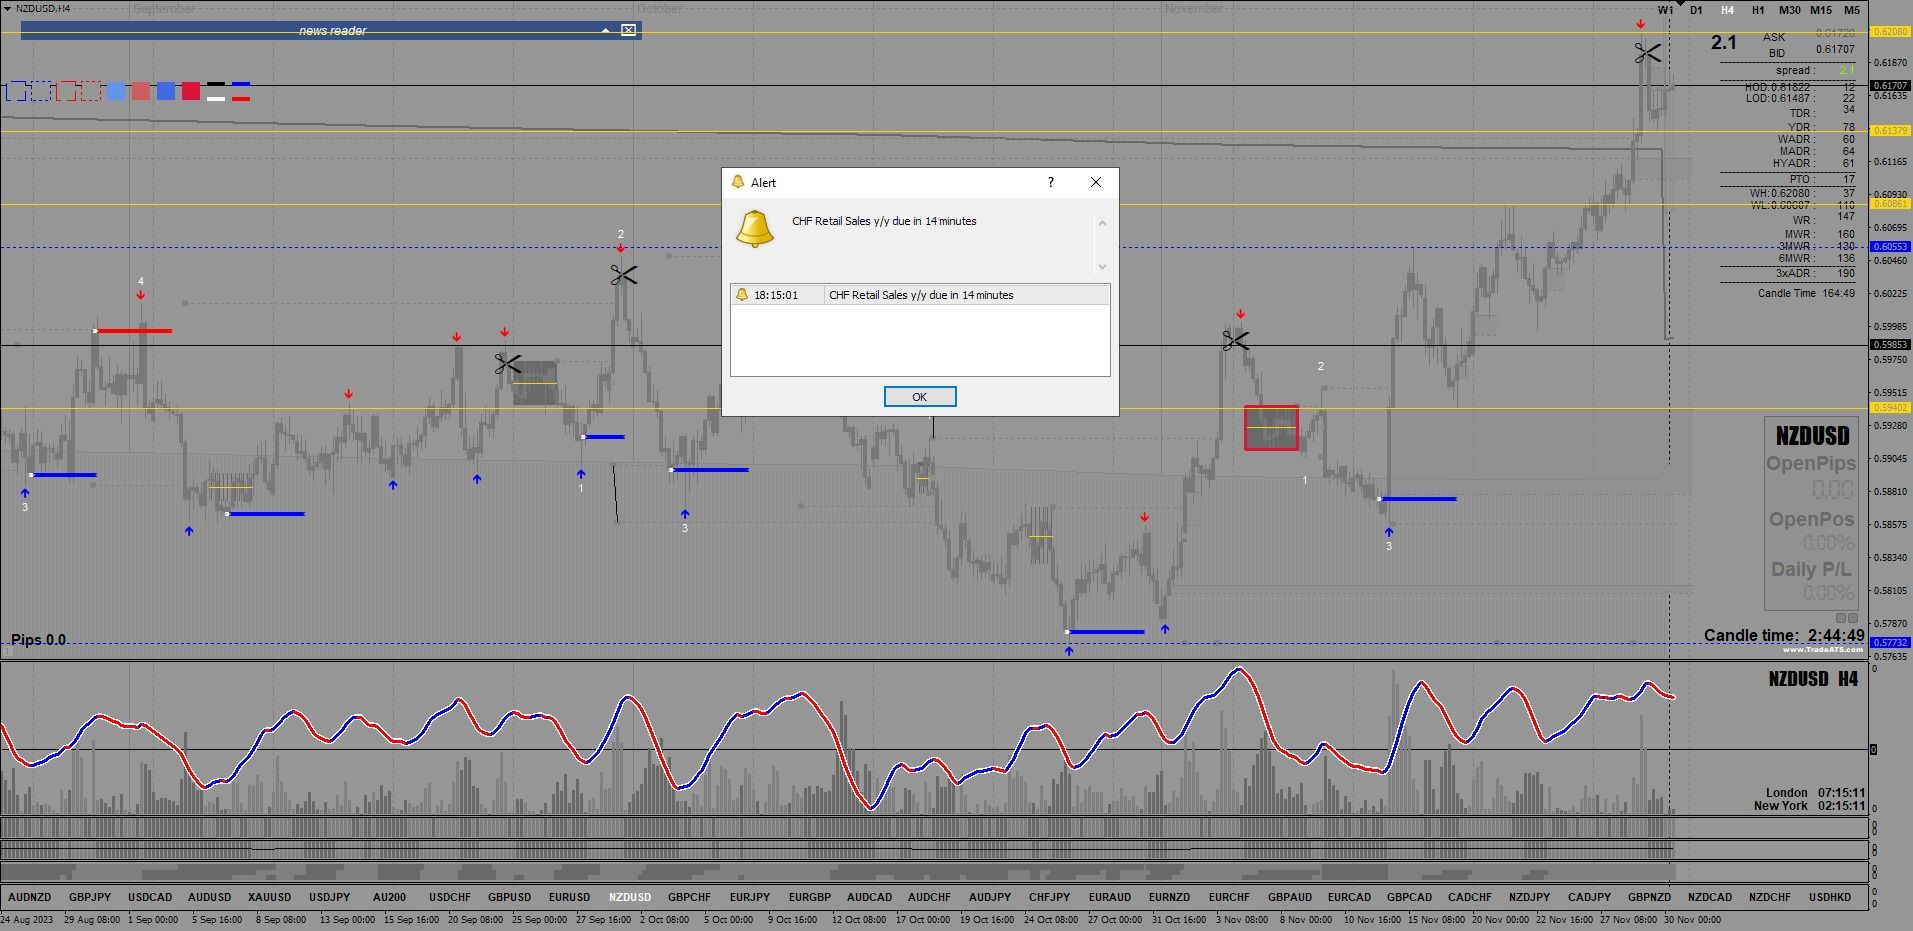
Task: Switch chart to AU200
Action: tap(390, 897)
